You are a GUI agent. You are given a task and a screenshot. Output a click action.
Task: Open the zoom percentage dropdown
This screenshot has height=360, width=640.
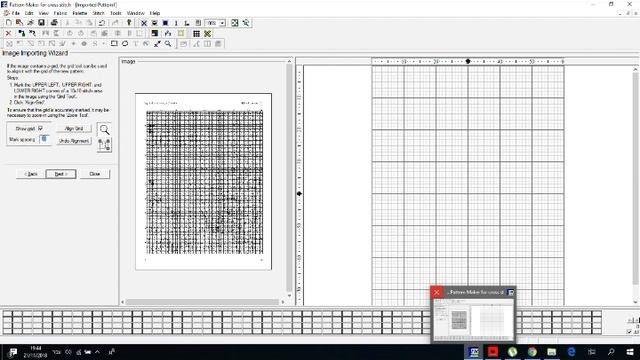click(222, 23)
